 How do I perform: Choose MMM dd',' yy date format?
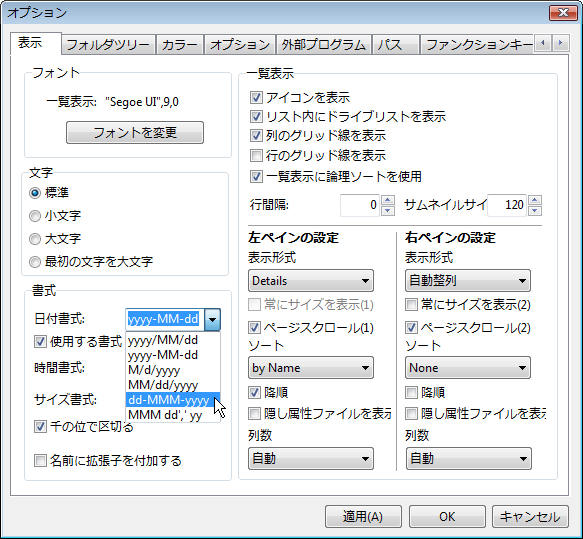coord(173,414)
